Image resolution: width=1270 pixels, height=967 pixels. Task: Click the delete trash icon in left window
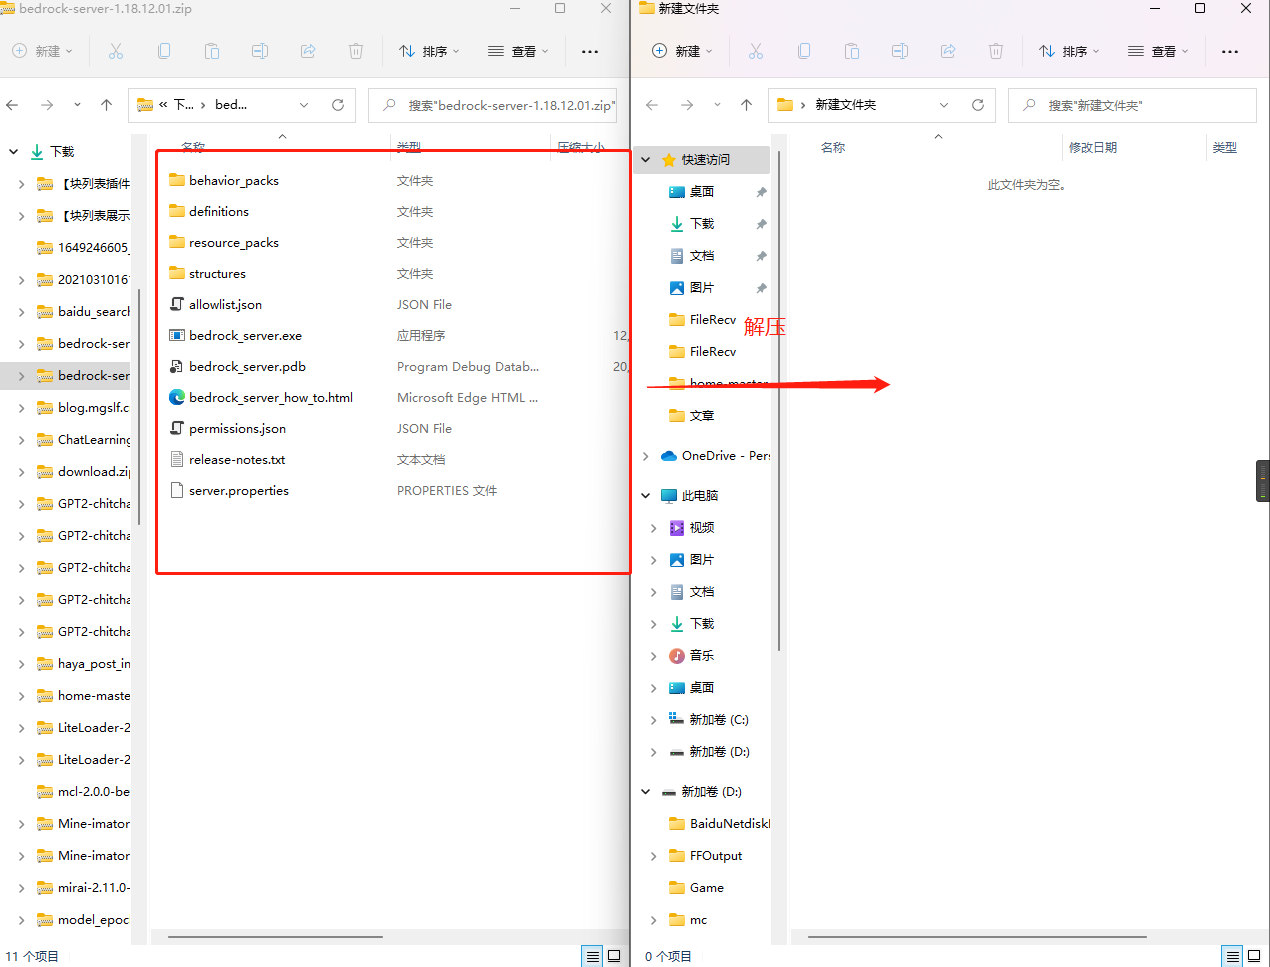(x=356, y=51)
